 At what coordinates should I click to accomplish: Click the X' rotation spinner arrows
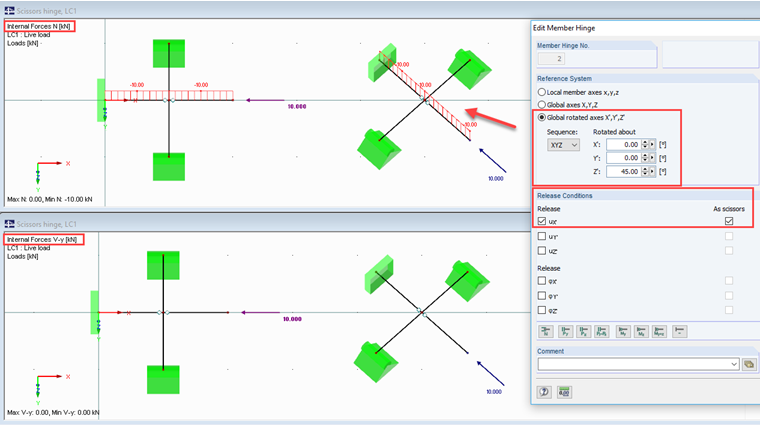(645, 144)
